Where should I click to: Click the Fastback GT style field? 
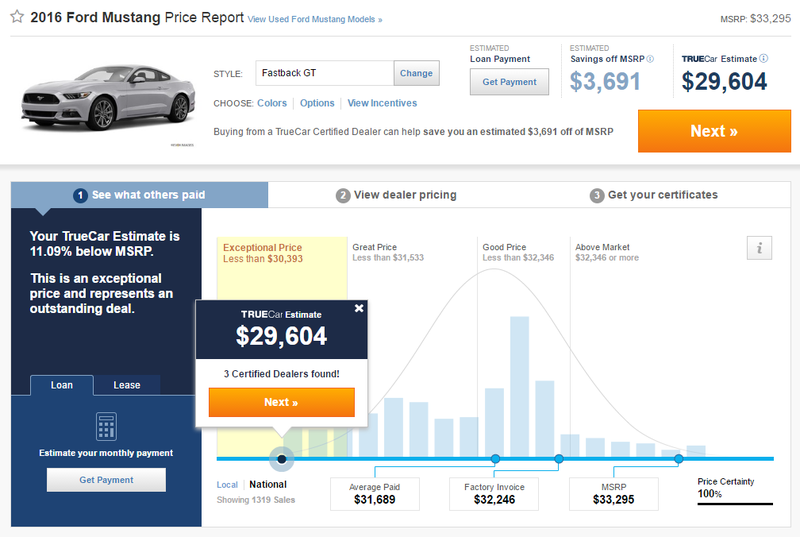324,73
